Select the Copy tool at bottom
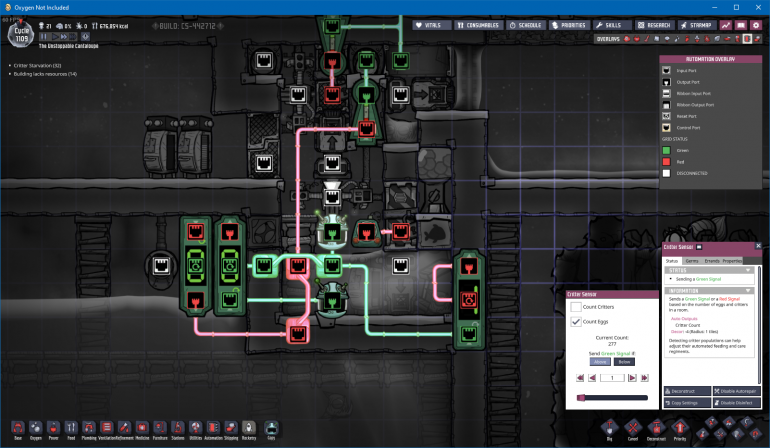The height and width of the screenshot is (448, 770). [271, 428]
